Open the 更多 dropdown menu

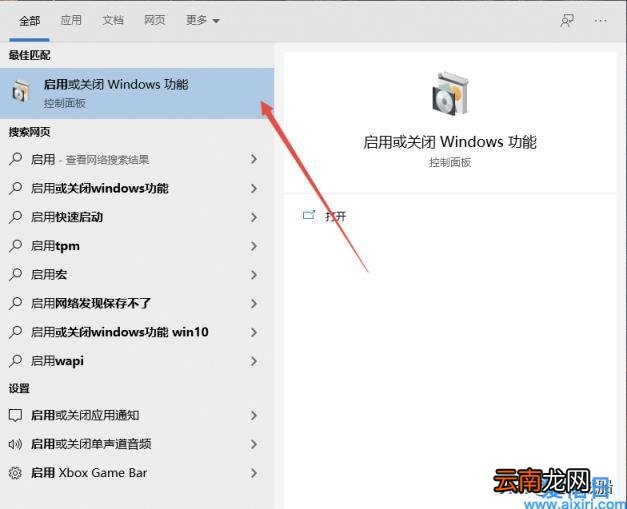pyautogui.click(x=202, y=20)
